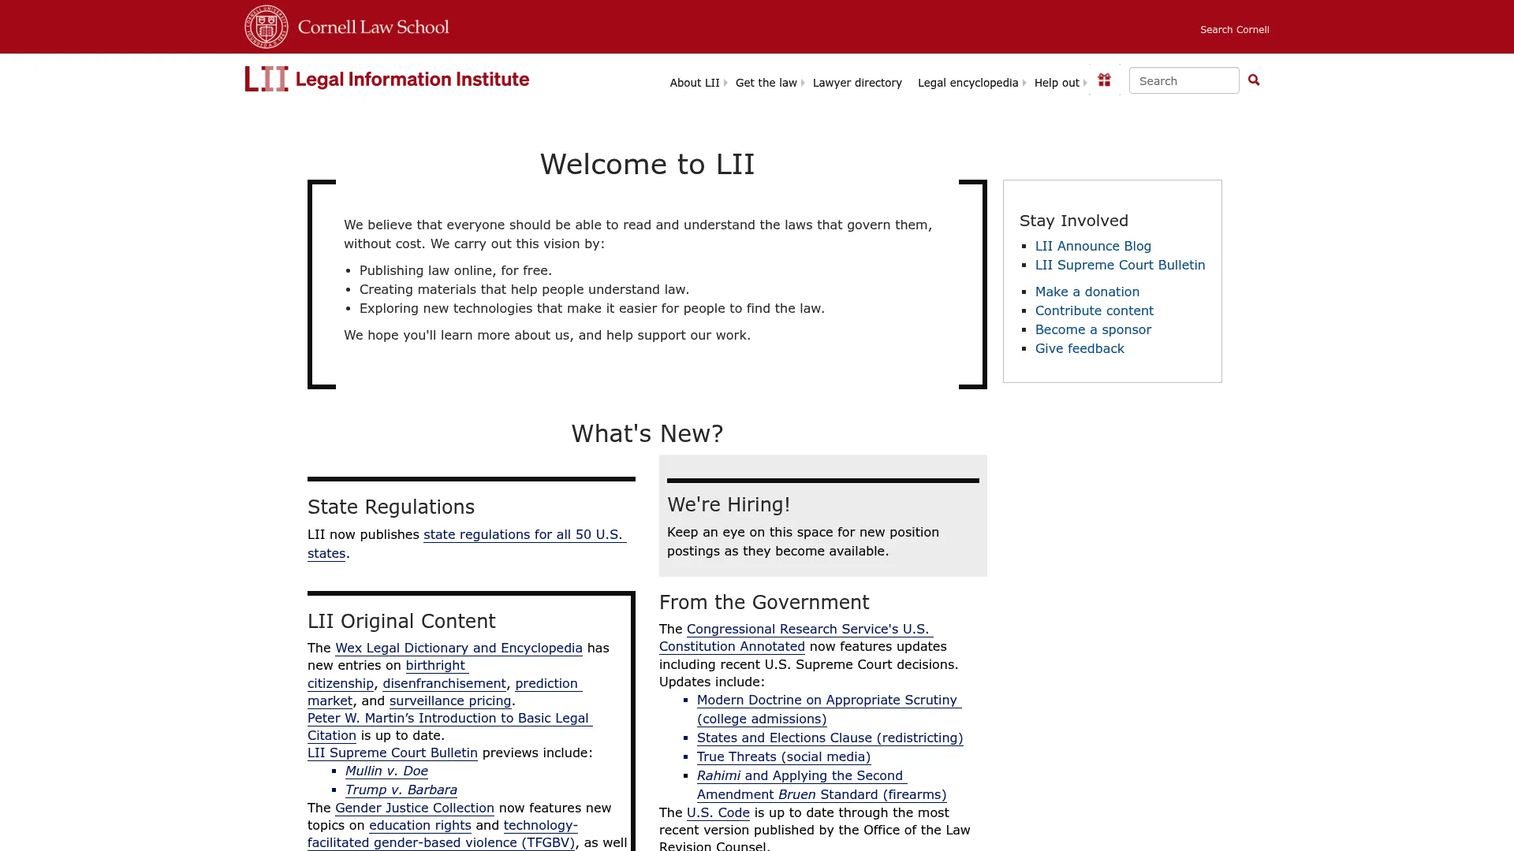1514x851 pixels.
Task: Open Modern Doctrine on Appropriate Scrutiny link
Action: coord(829,700)
